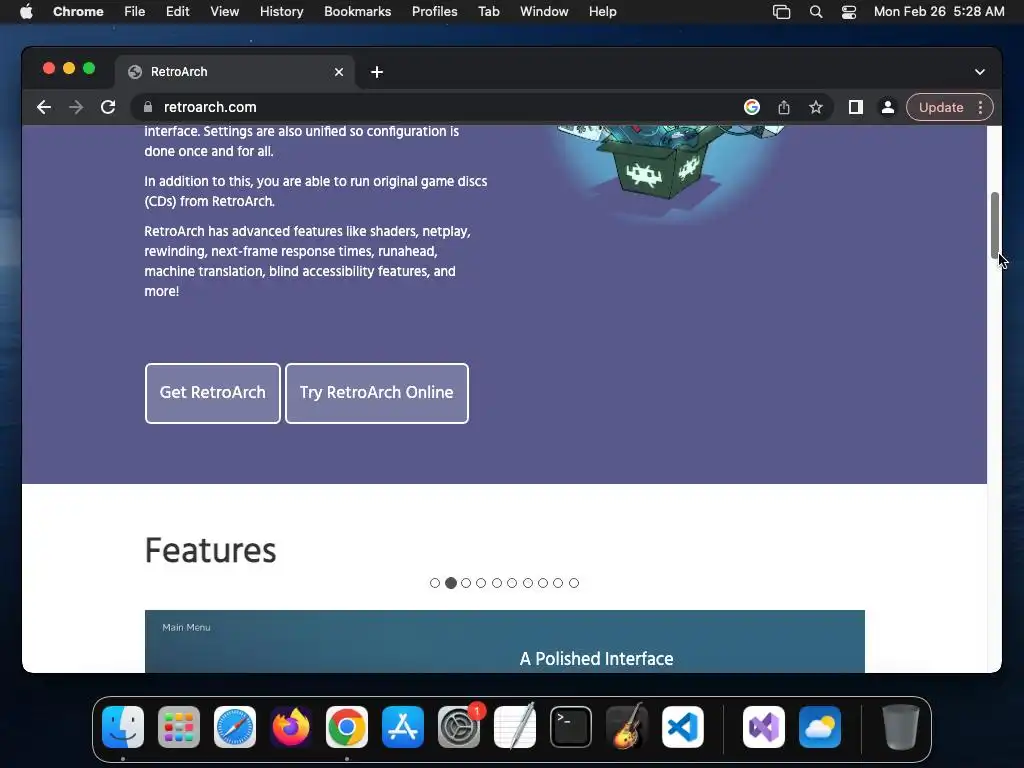Screen dimensions: 1024x768
Task: Click the A Polished Interface feature slide
Action: pyautogui.click(x=505, y=641)
